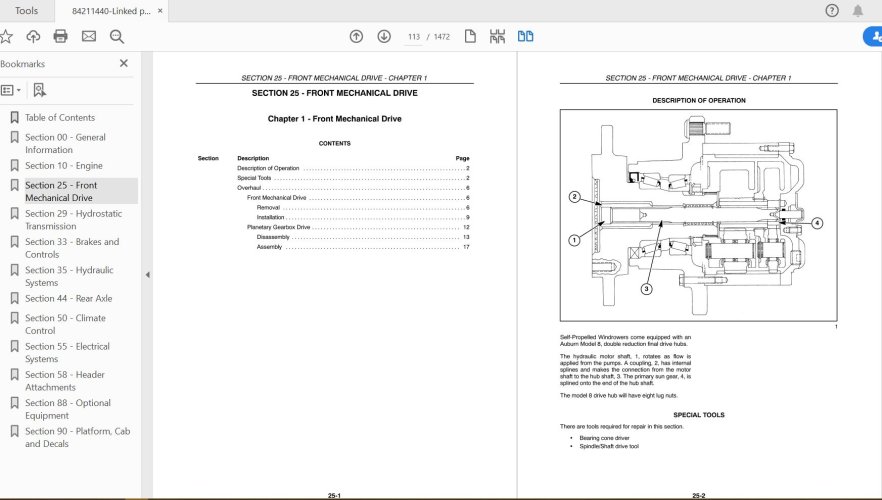Select single page view icon
Image resolution: width=882 pixels, height=500 pixels.
pos(470,37)
